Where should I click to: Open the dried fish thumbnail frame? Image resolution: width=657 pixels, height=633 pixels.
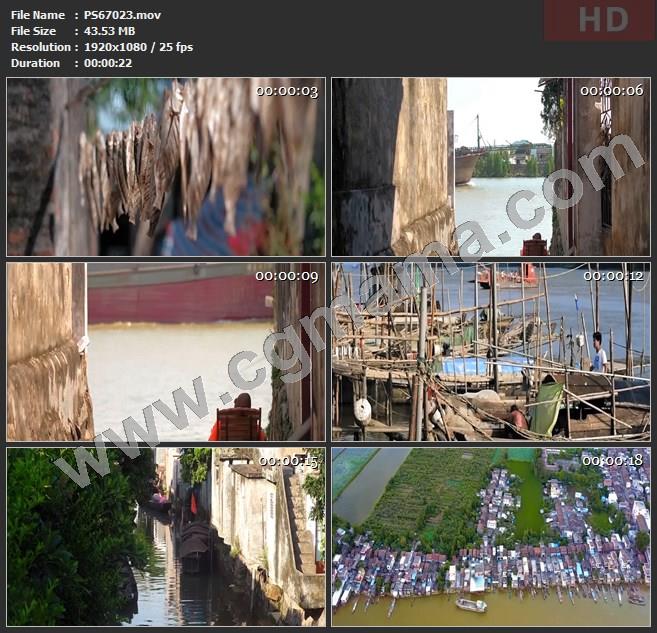165,167
